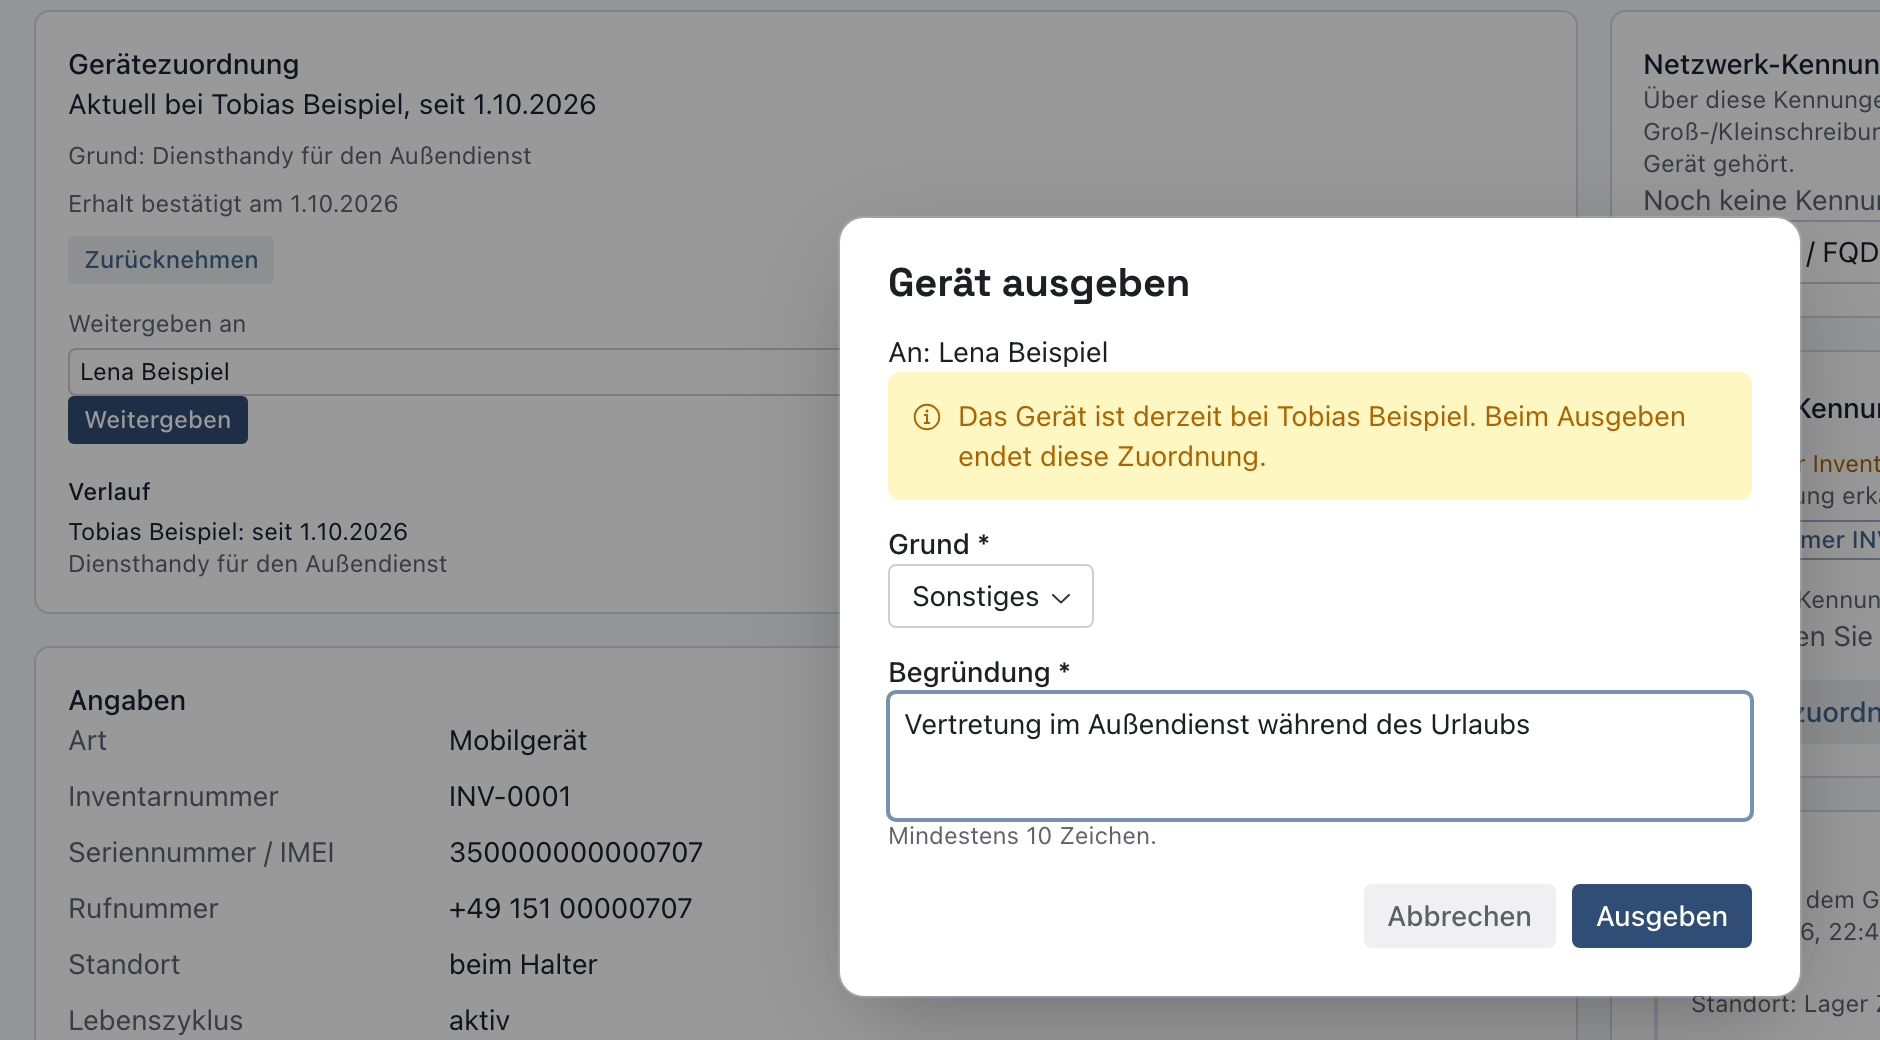Click the info icon in the yellow warning
Viewport: 1880px width, 1040px height.
pyautogui.click(x=927, y=417)
